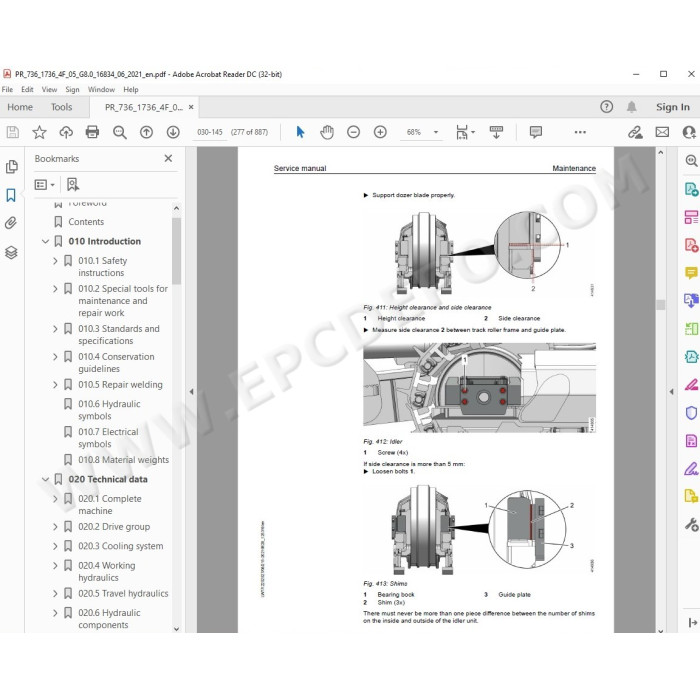Screen dimensions: 700x700
Task: Jump to 010.8 Material weights bookmark
Action: pyautogui.click(x=124, y=460)
